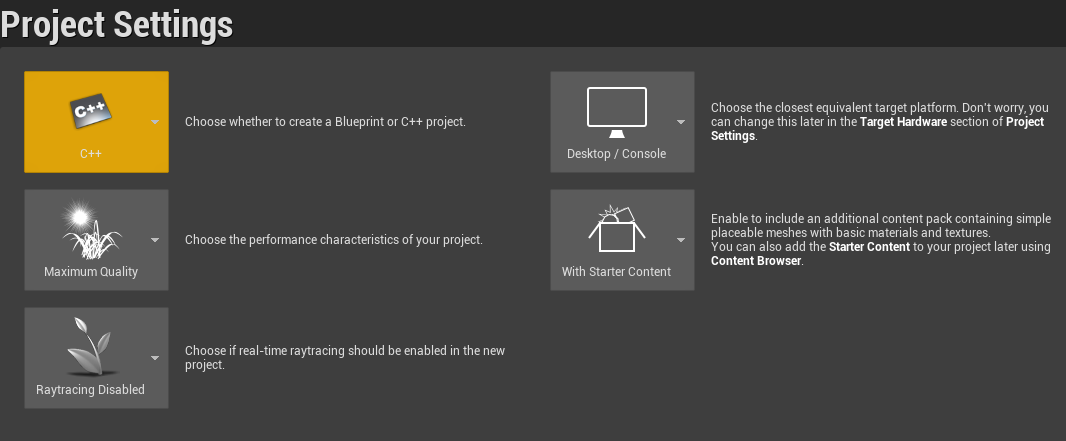This screenshot has height=441, width=1066.
Task: Click the Desktop / Console monitor icon
Action: (616, 113)
